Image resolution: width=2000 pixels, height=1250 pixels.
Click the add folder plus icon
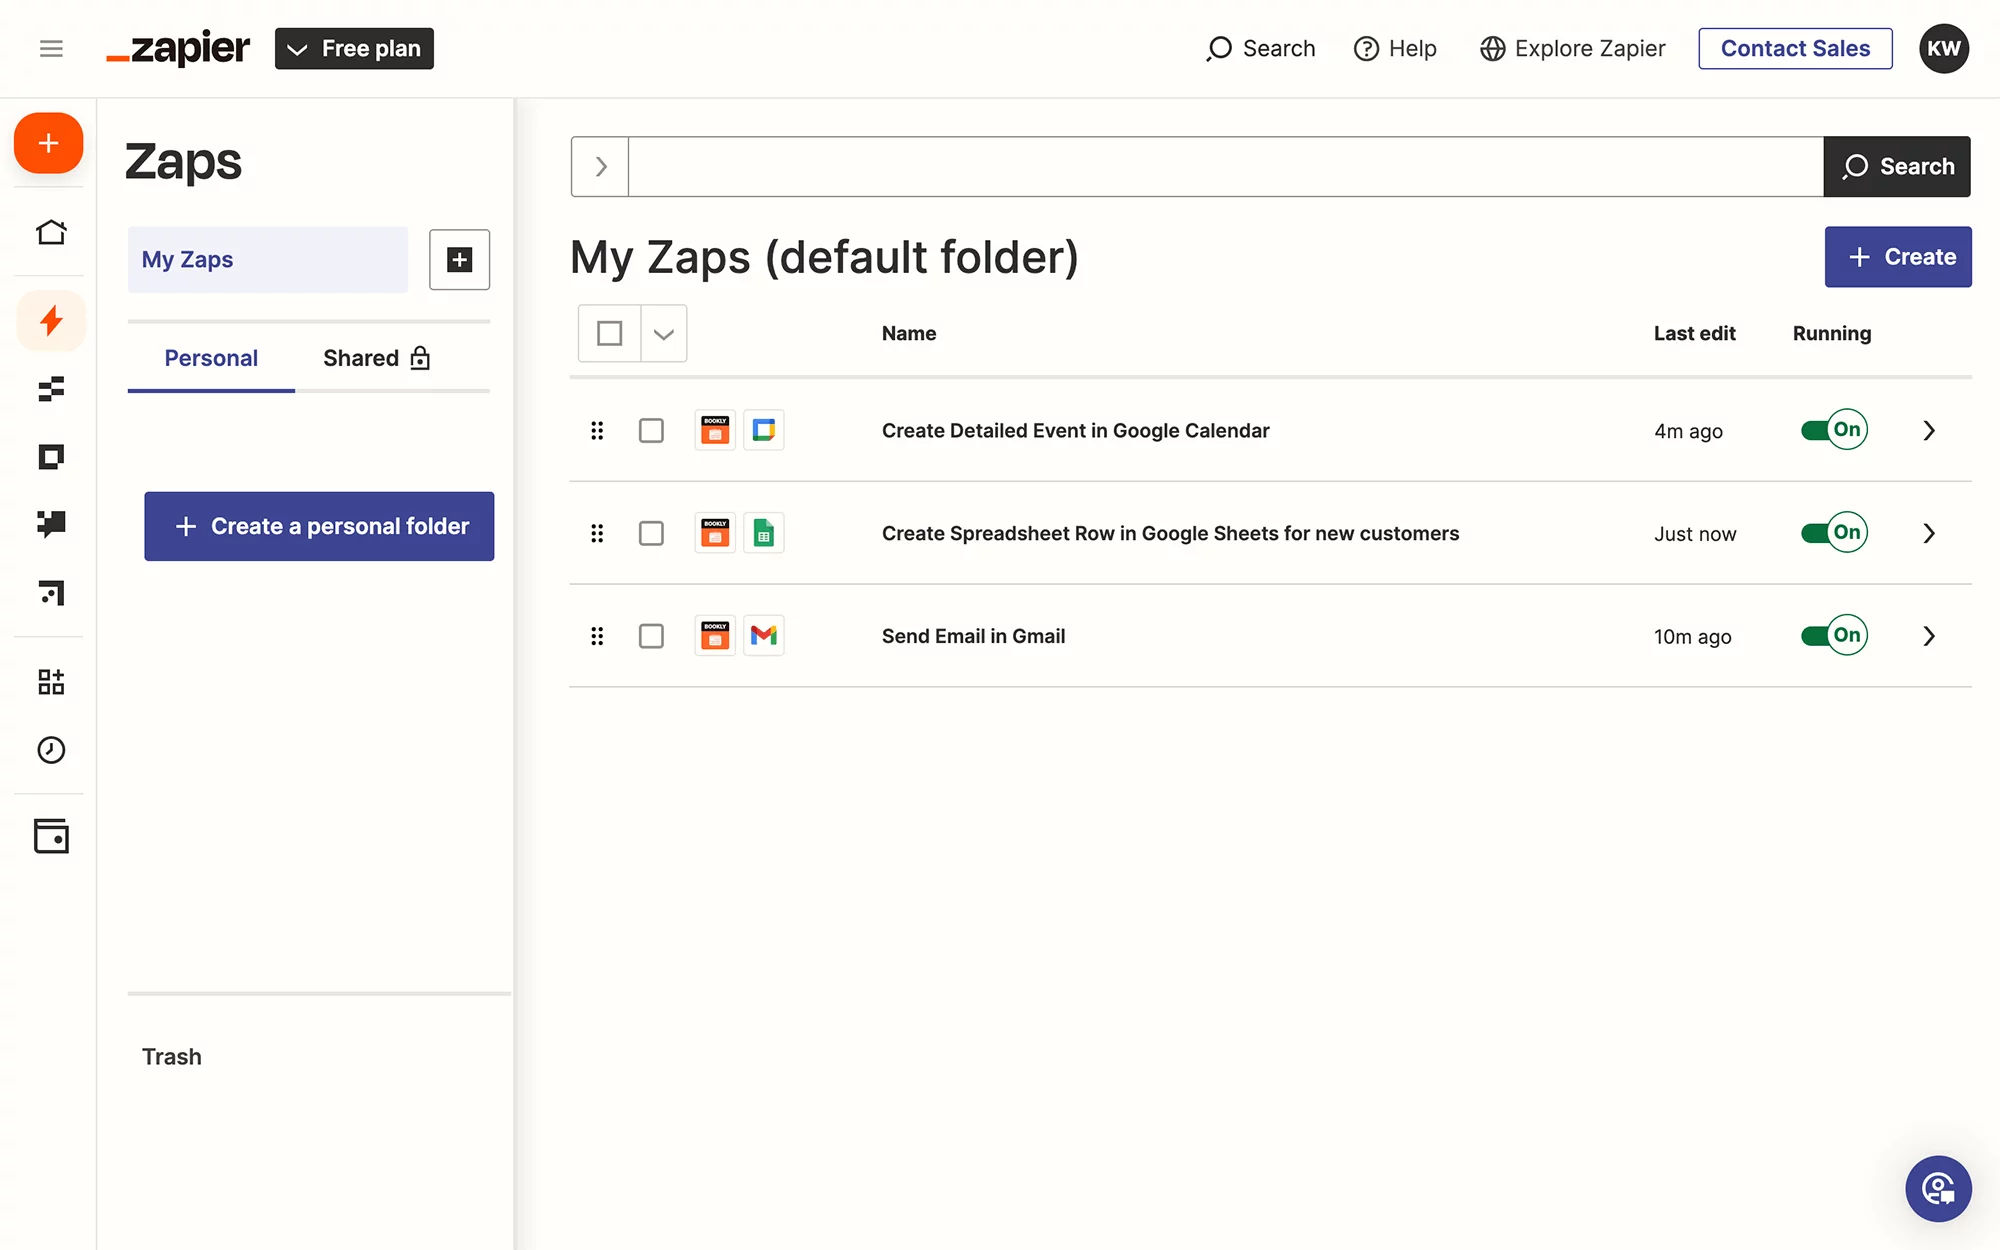[x=459, y=260]
